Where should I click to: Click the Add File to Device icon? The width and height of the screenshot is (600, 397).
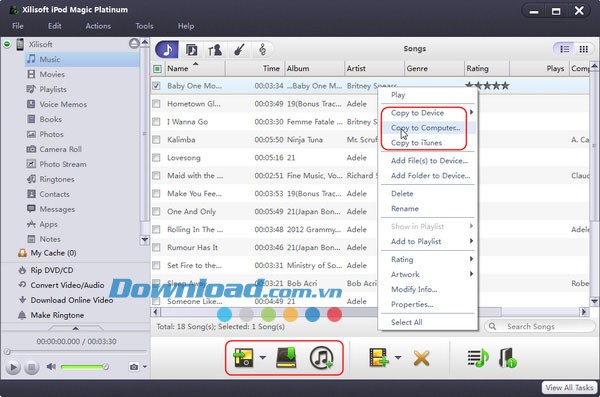378,358
